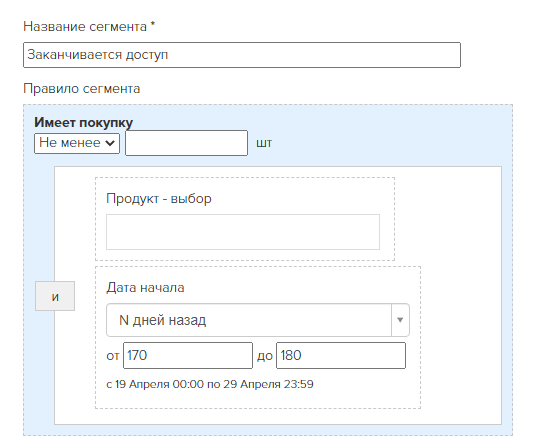Open the 'Не менее' comparison dropdown
The height and width of the screenshot is (448, 545).
click(77, 143)
